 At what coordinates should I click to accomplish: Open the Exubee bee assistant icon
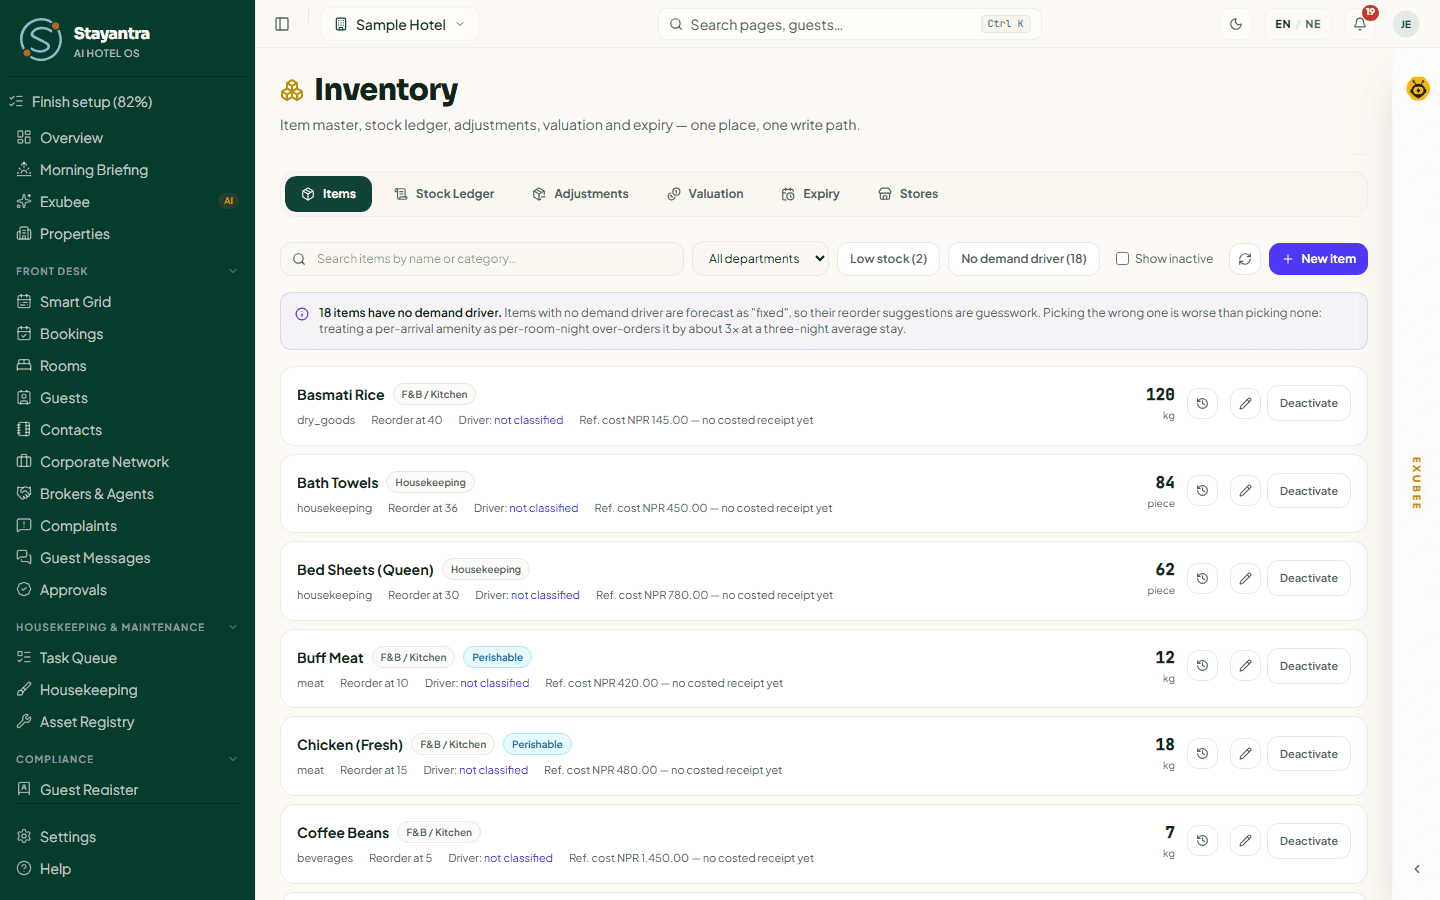1418,89
